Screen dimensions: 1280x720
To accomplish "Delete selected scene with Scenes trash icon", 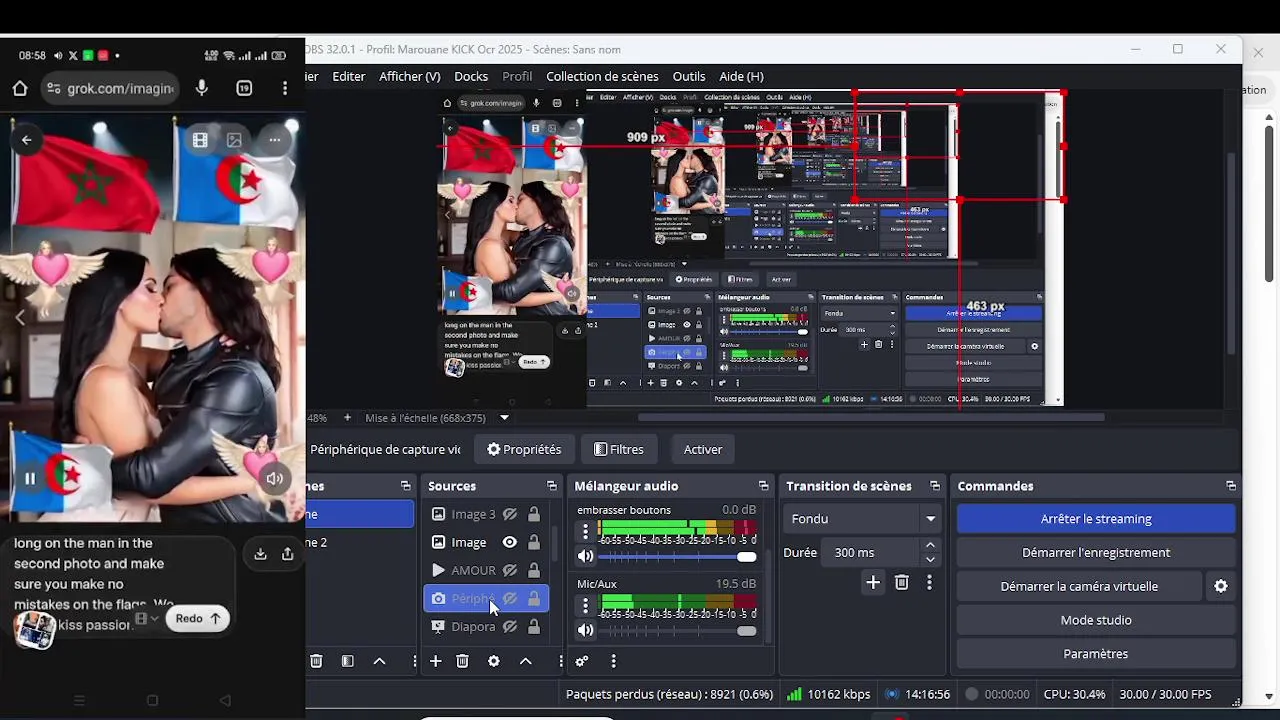I will tap(316, 661).
